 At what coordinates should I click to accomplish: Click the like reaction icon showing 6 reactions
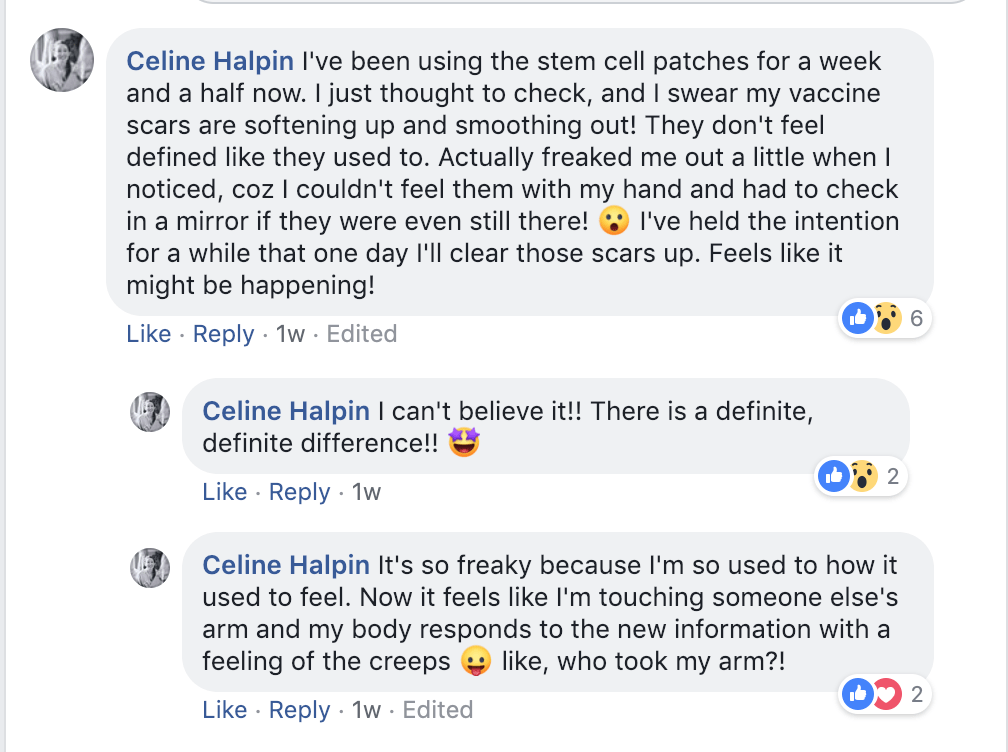858,319
